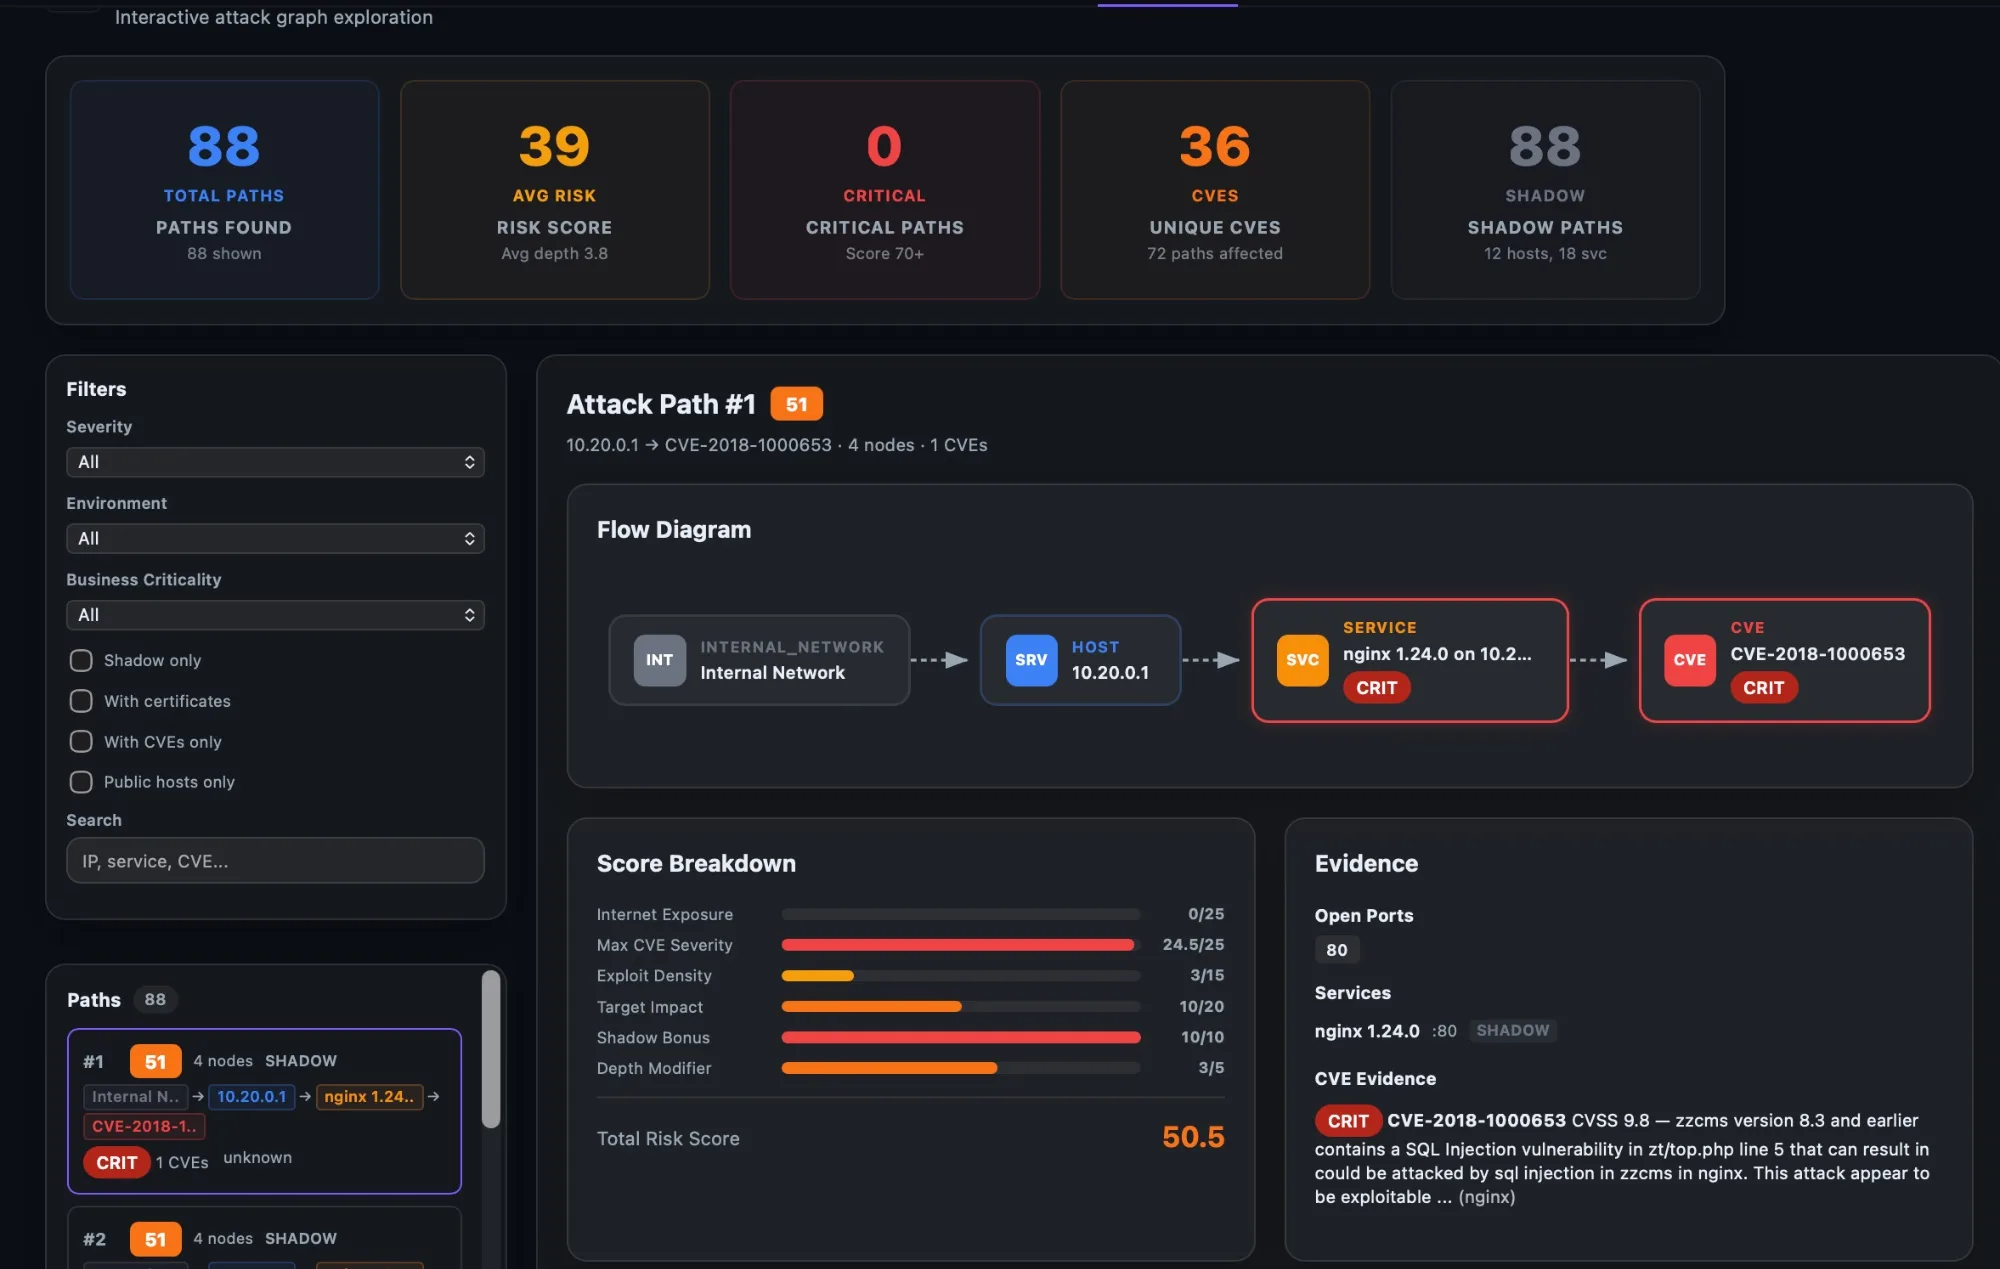Viewport: 2000px width, 1269px height.
Task: Click the Interactive attack graph exploration subtitle
Action: pos(274,17)
